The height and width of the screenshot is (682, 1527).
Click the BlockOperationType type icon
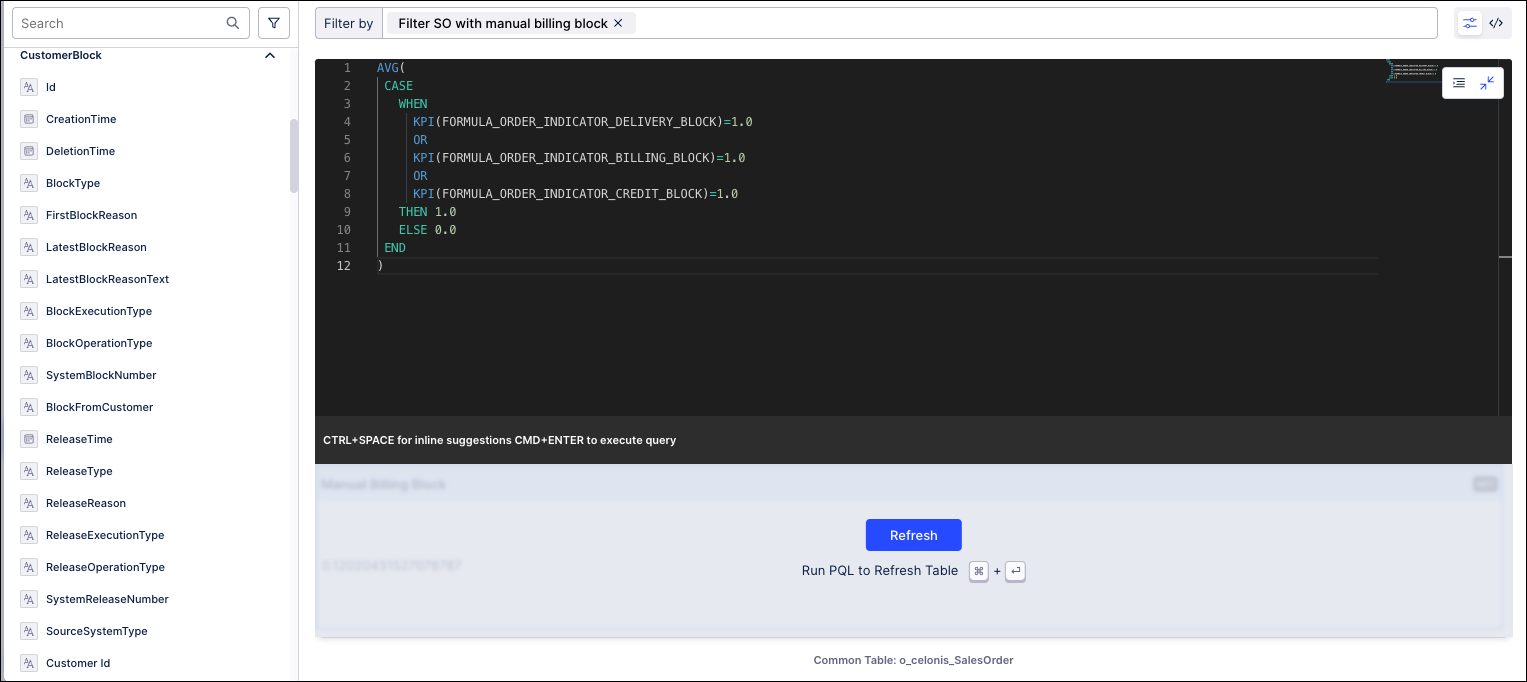tap(28, 343)
